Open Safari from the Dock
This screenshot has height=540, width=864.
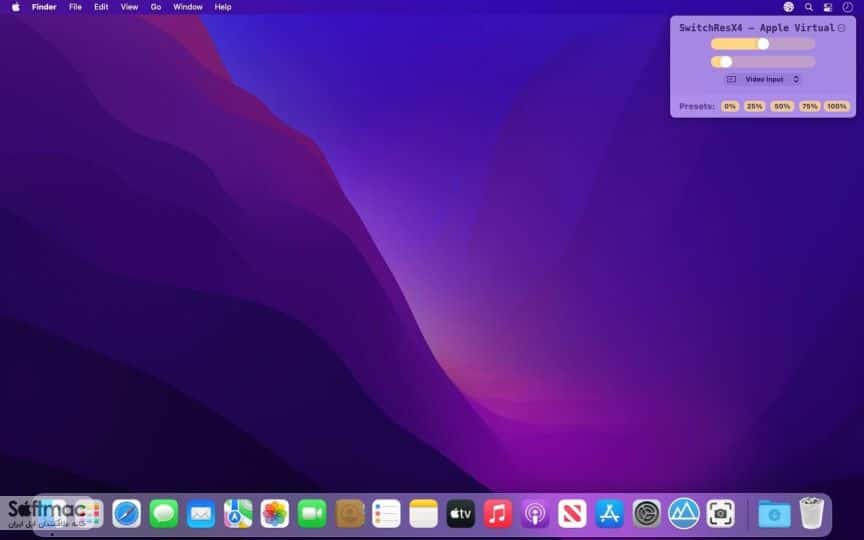126,514
